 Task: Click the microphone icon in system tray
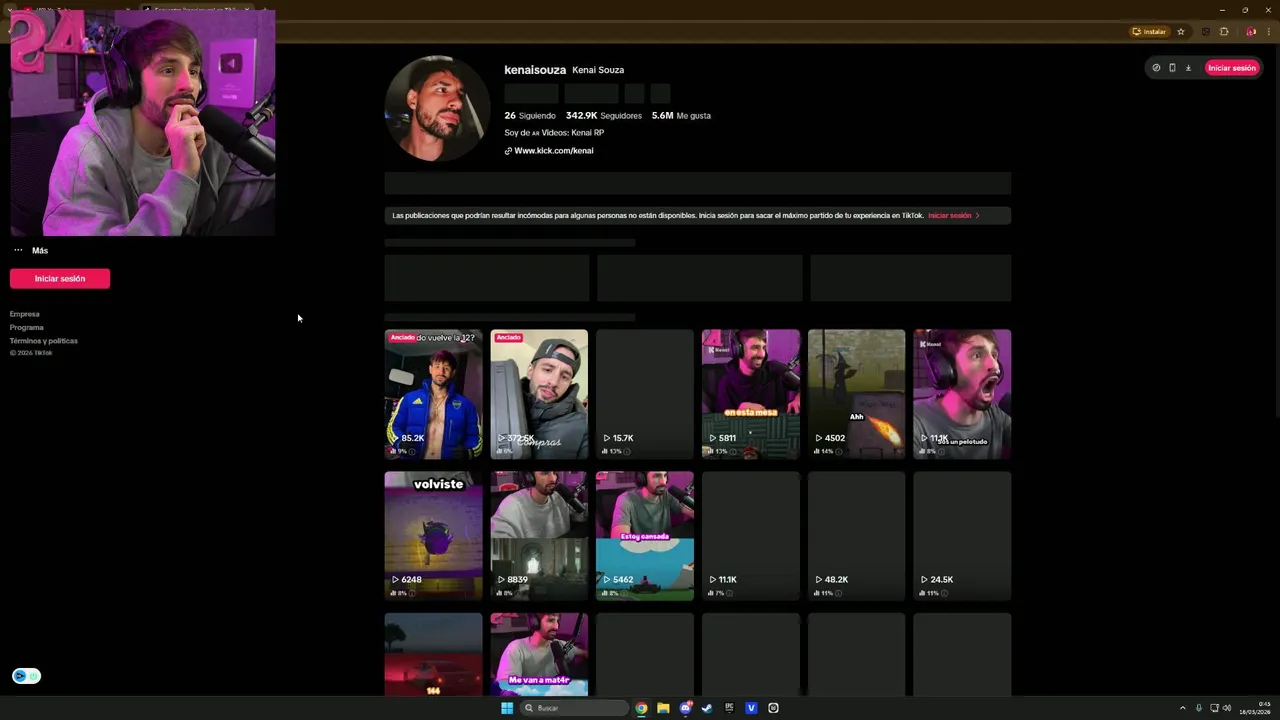tap(1199, 708)
